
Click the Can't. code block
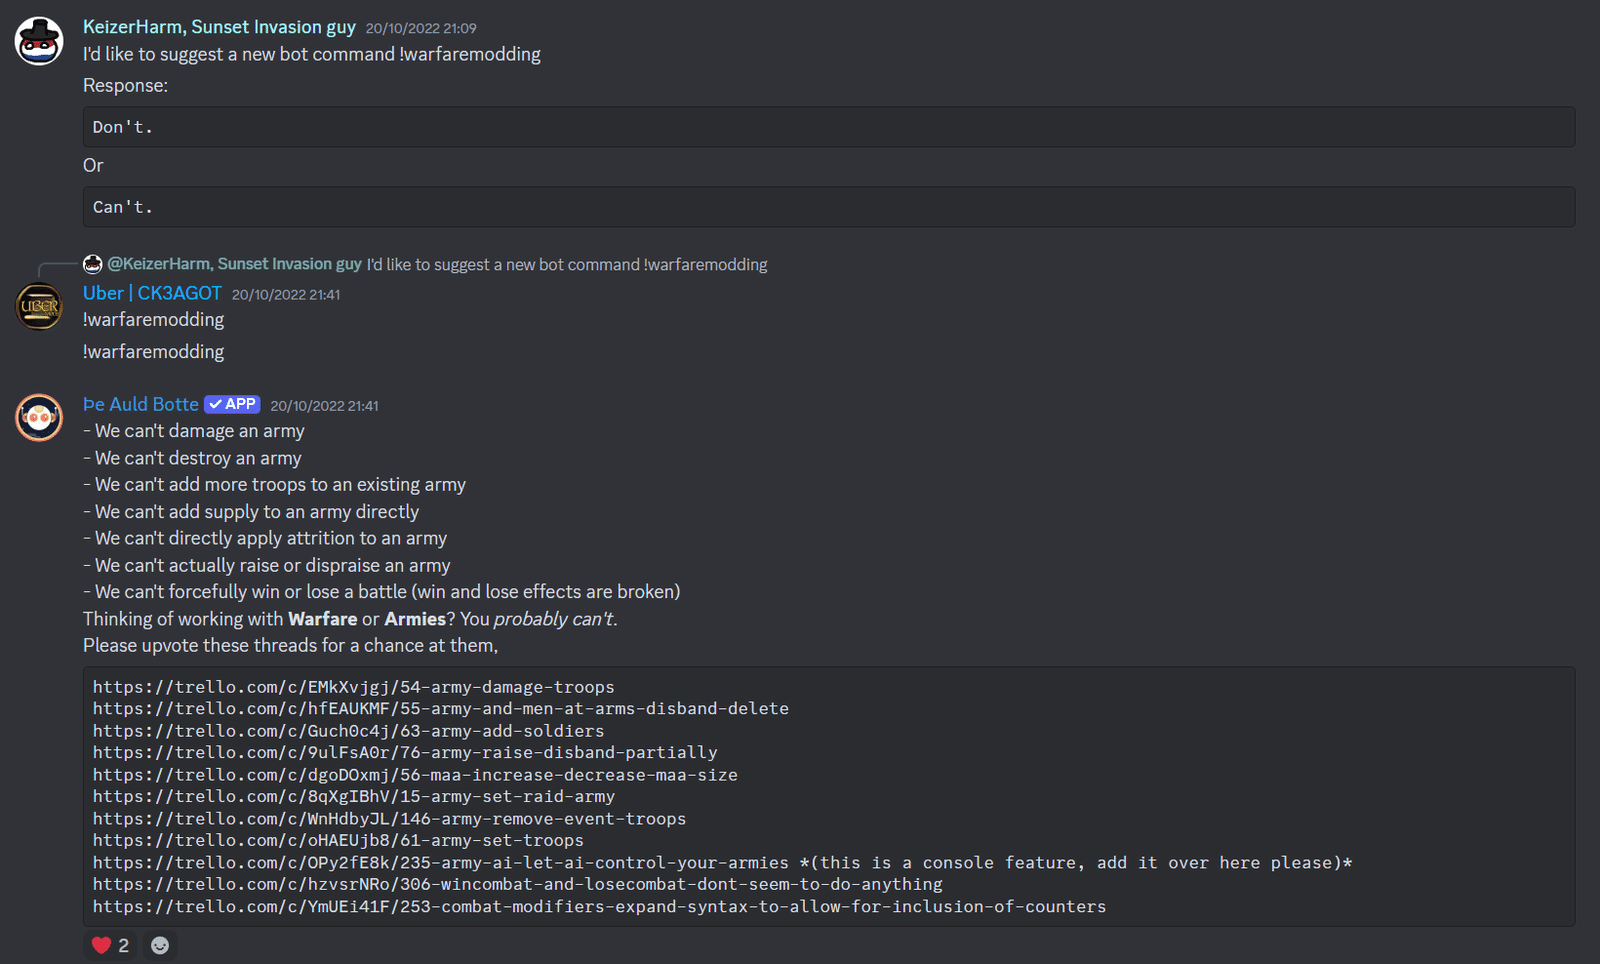(829, 207)
